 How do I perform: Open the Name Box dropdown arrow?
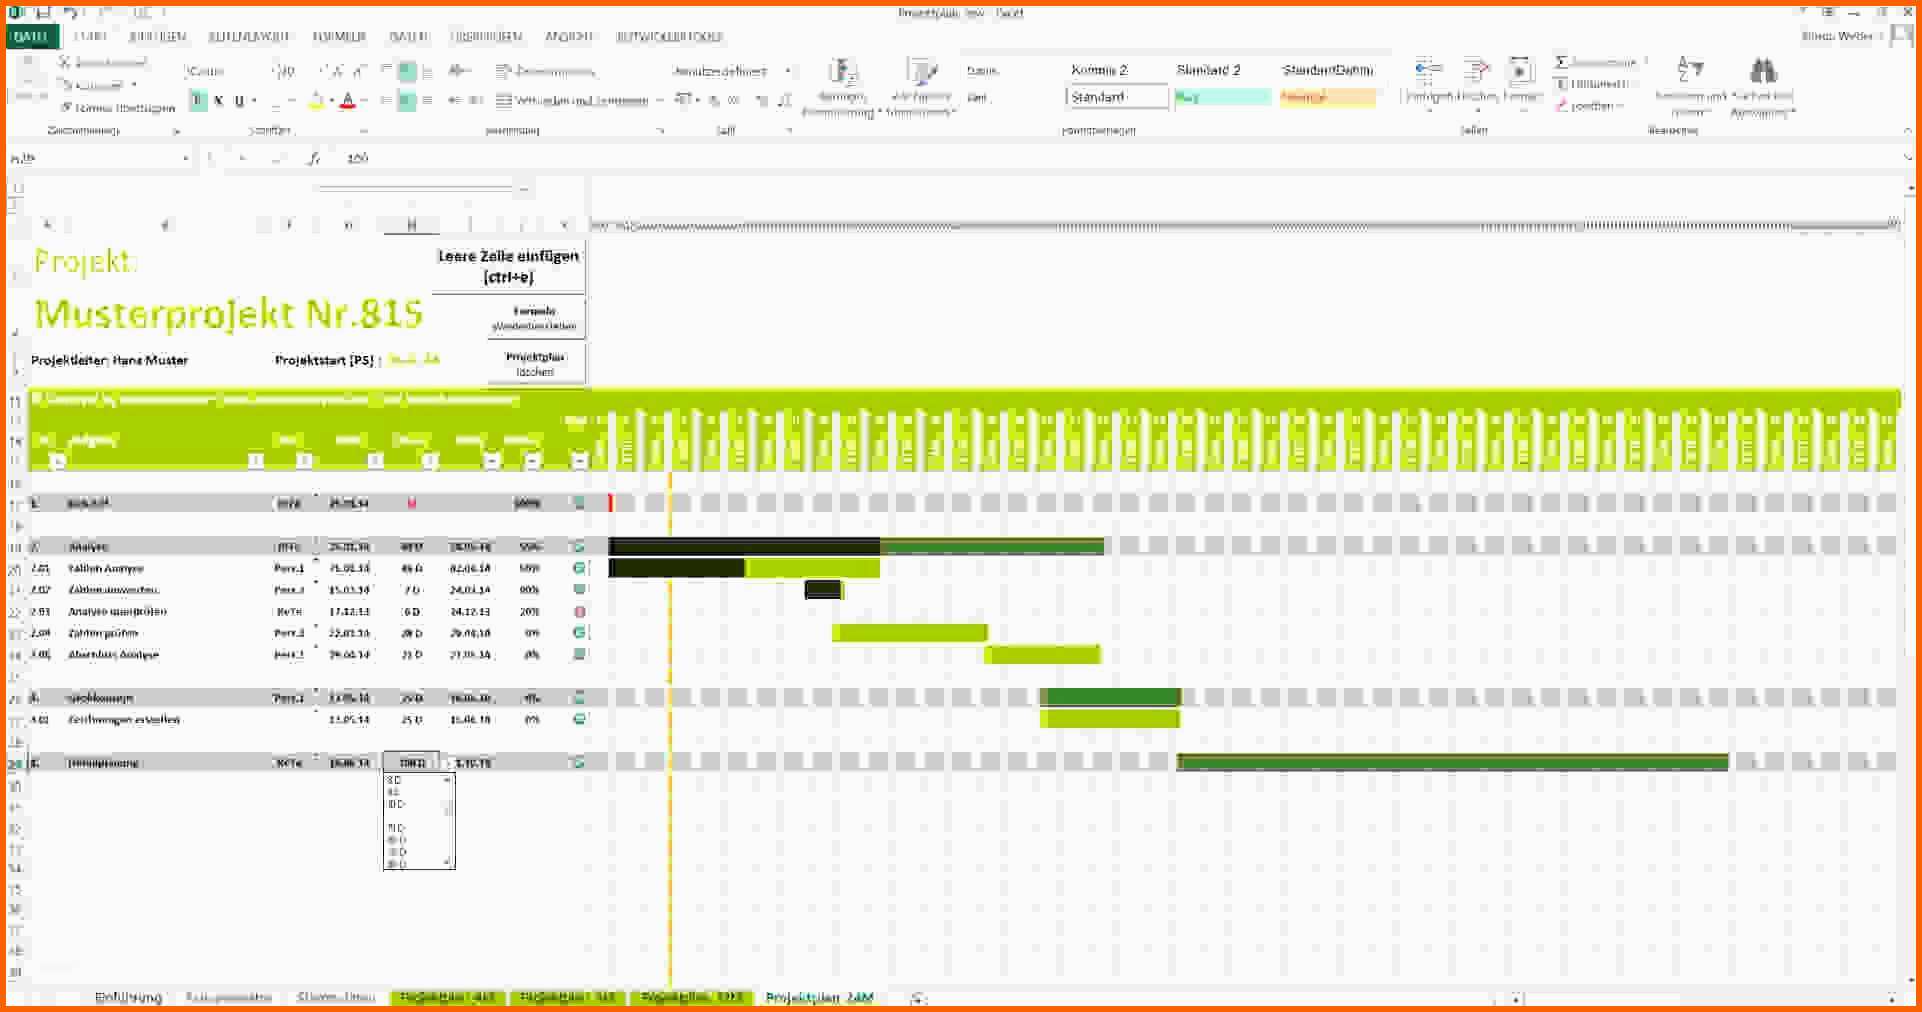click(185, 158)
